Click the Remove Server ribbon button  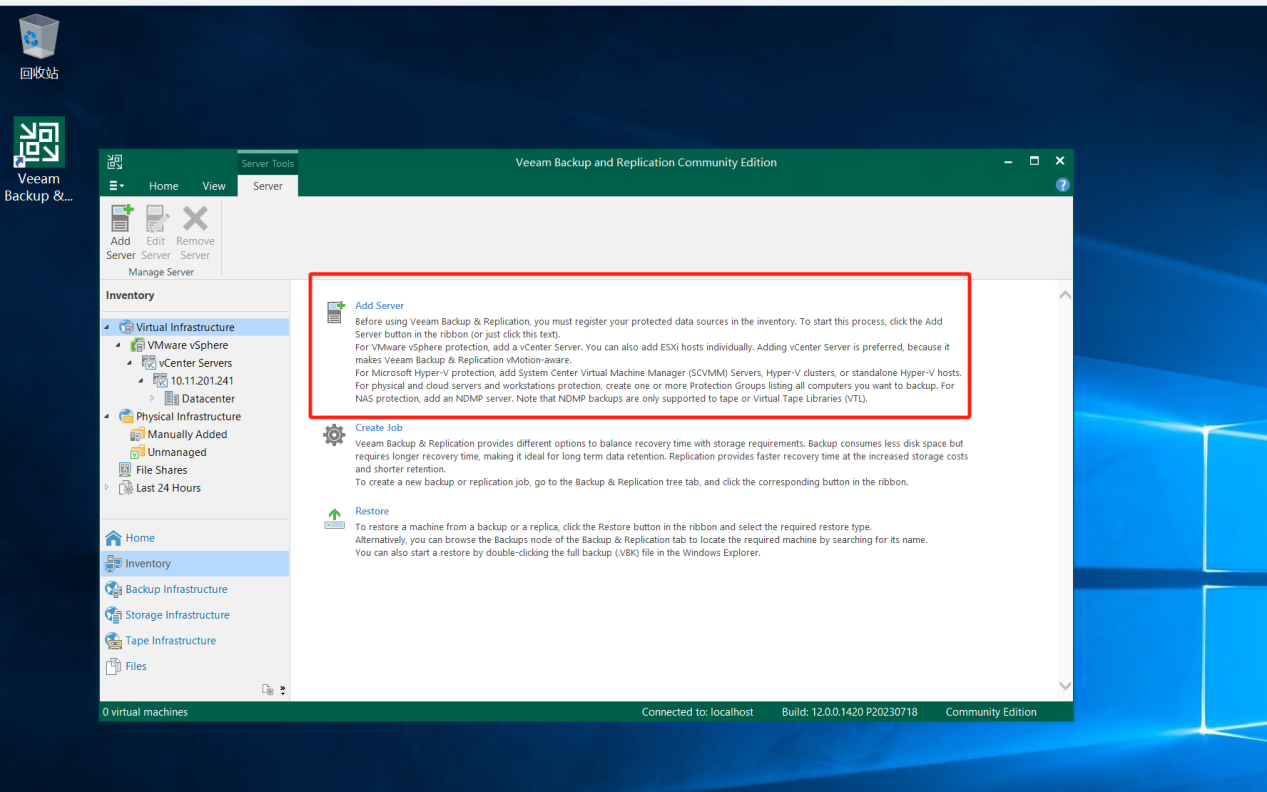(x=195, y=233)
